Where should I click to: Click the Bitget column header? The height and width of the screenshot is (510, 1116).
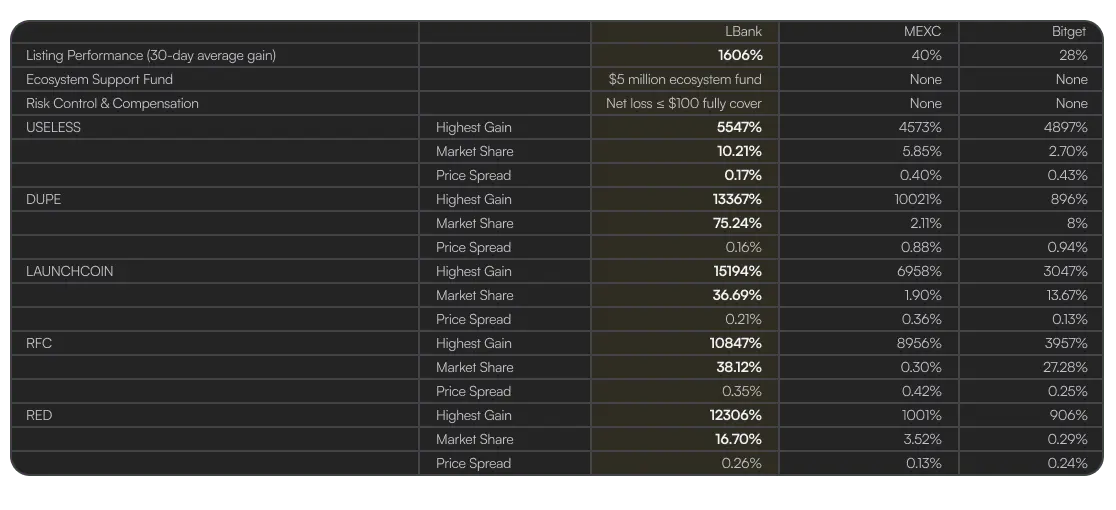click(x=1069, y=31)
